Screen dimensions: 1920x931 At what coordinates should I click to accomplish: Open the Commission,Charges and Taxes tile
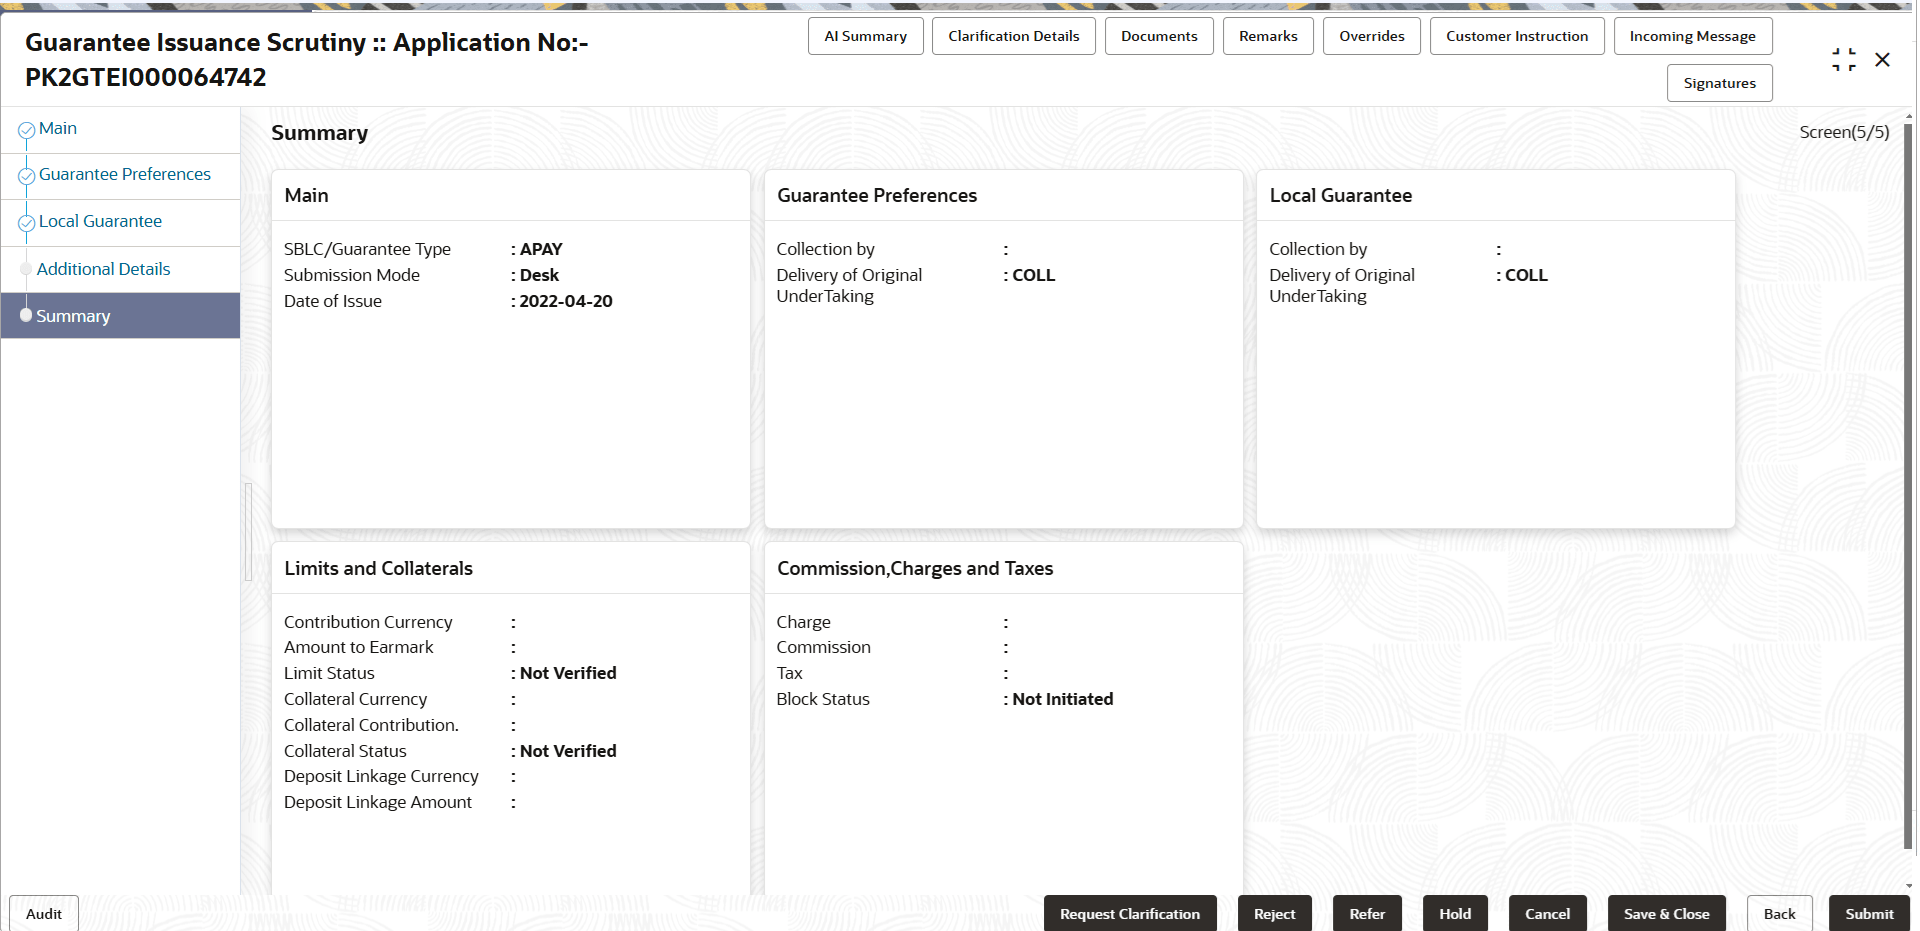1004,718
